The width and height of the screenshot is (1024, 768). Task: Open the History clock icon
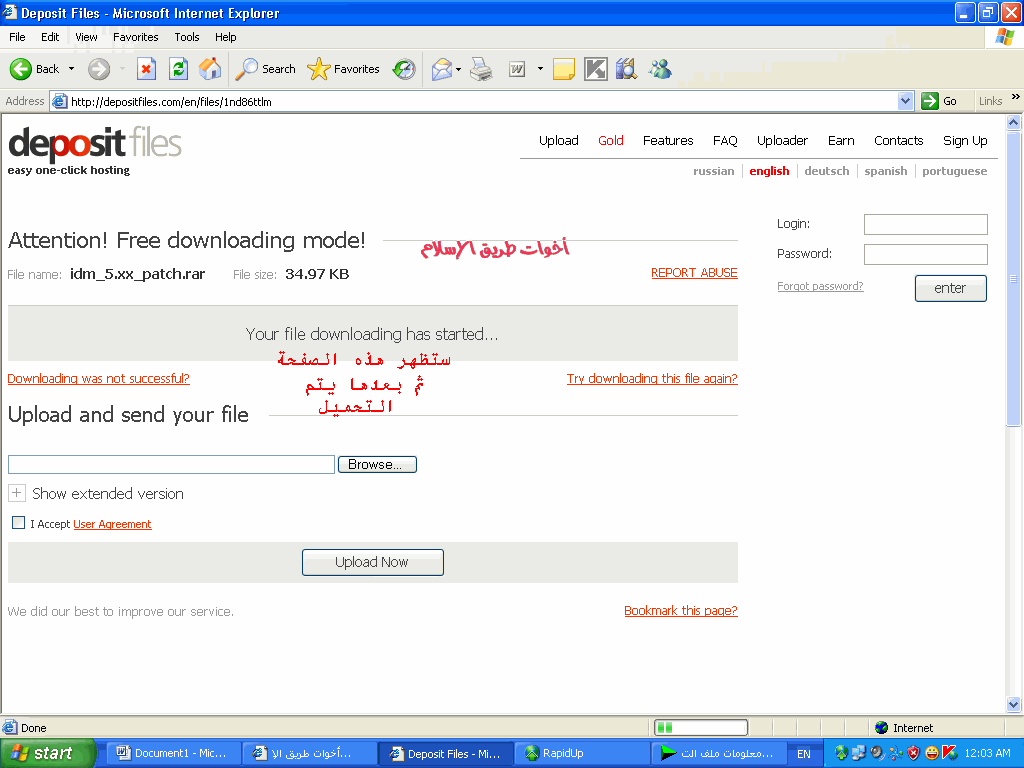point(404,69)
